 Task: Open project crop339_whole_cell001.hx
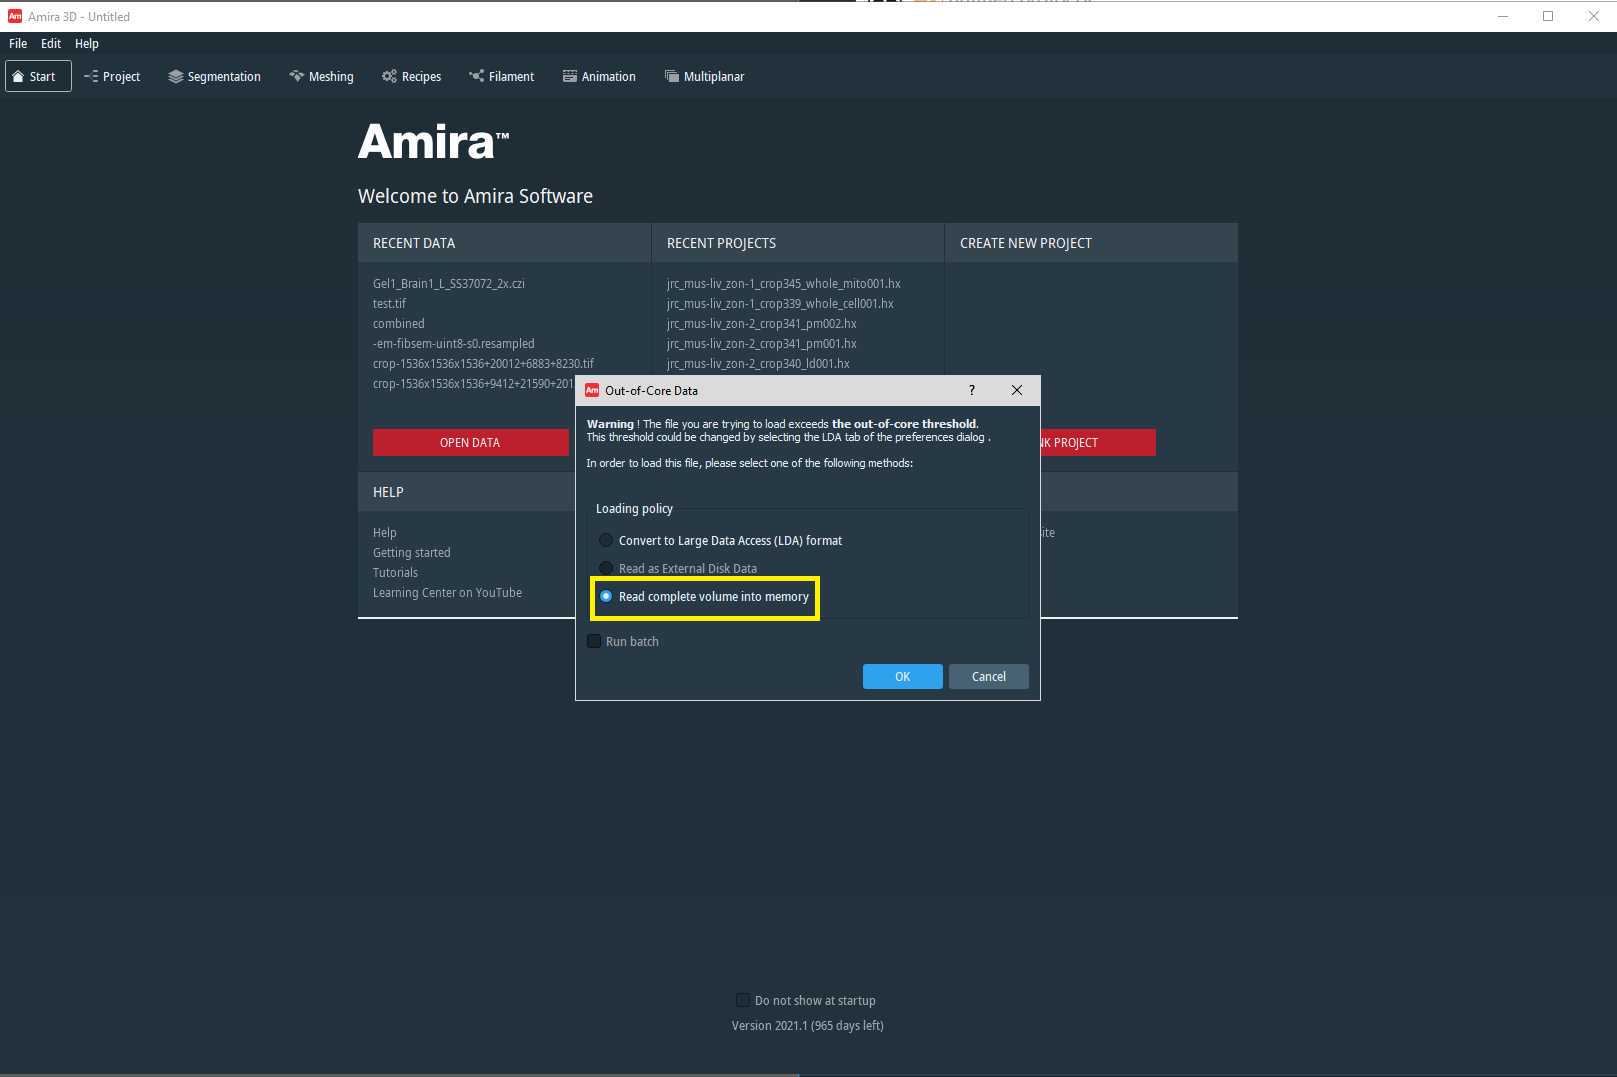click(780, 303)
